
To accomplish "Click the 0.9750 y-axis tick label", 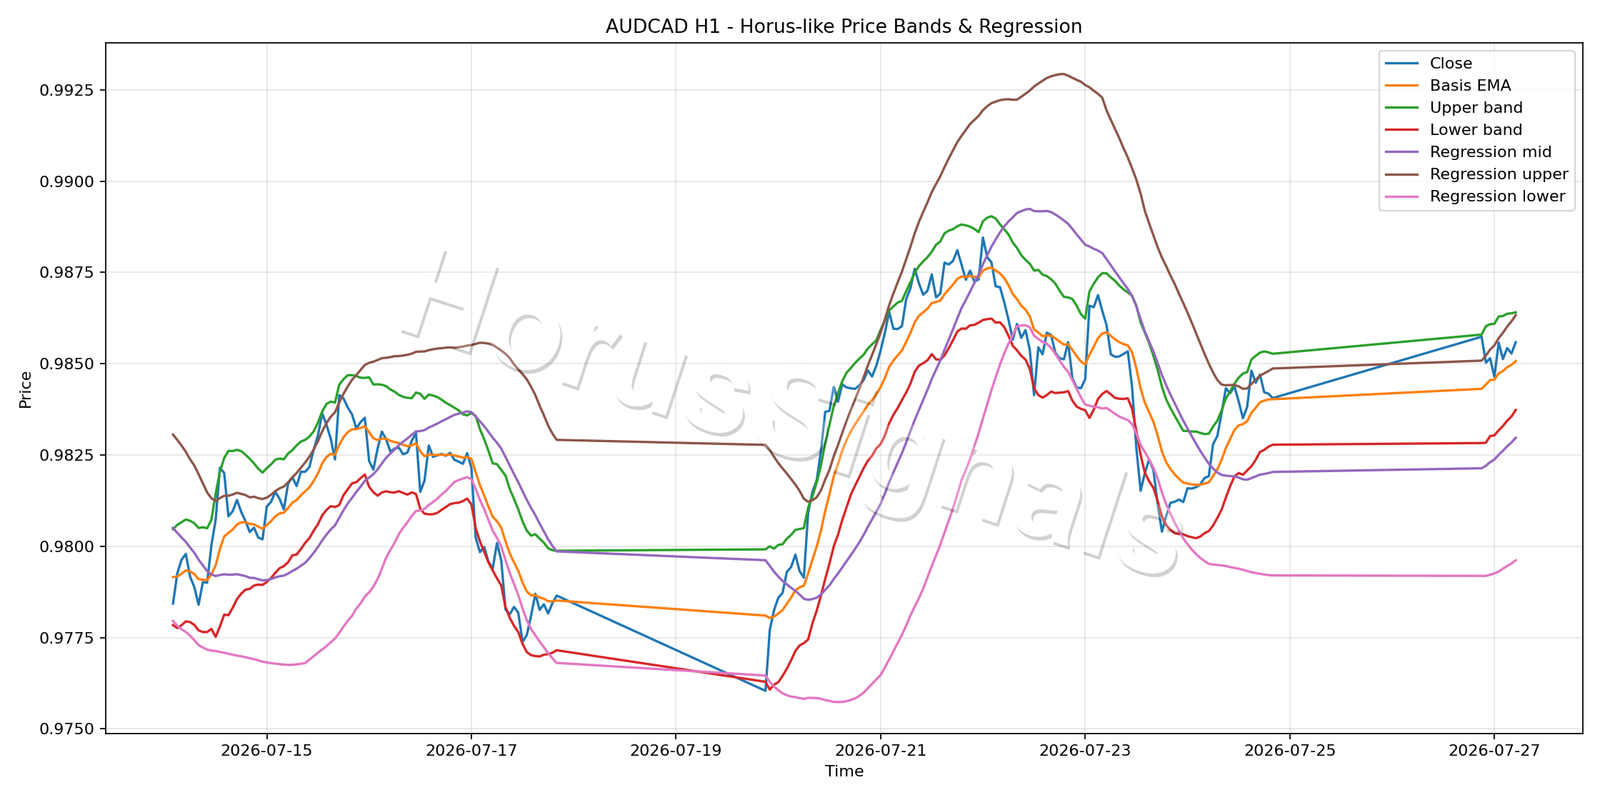I will pyautogui.click(x=67, y=729).
